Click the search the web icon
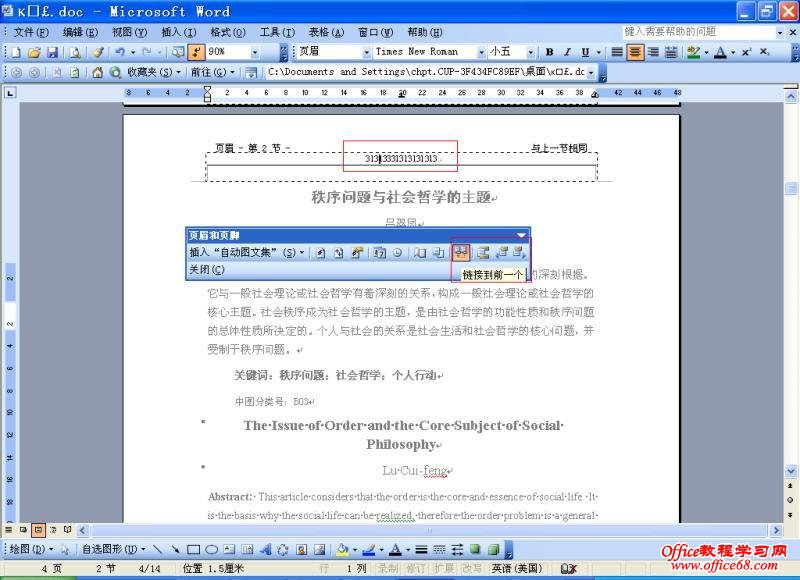800x580 pixels. click(115, 72)
